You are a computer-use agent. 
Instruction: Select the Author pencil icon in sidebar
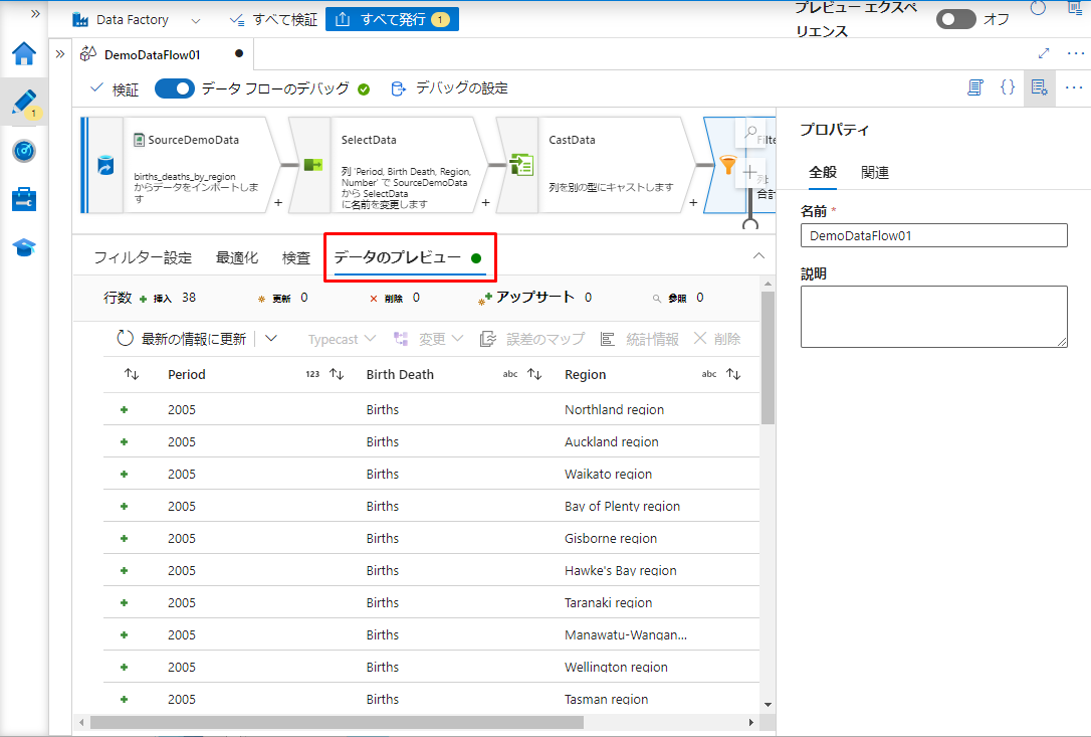tap(24, 102)
